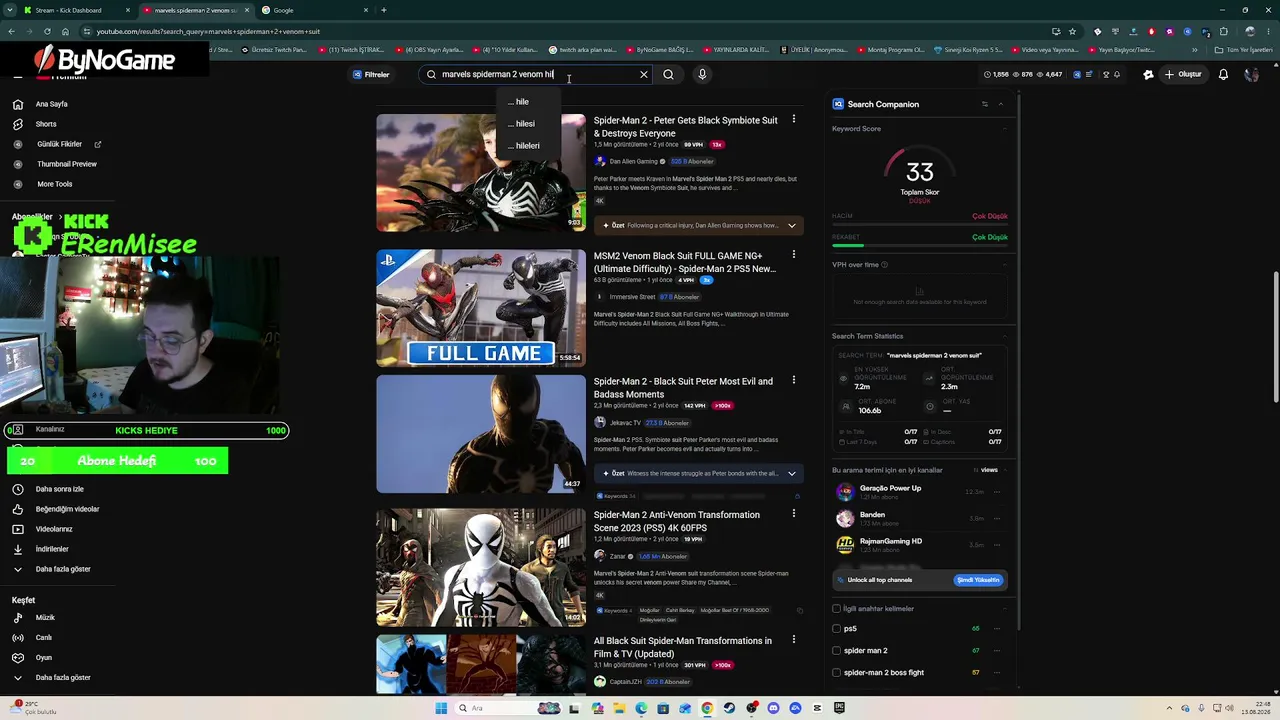Open Canlı live icon under Keşfet

18,638
